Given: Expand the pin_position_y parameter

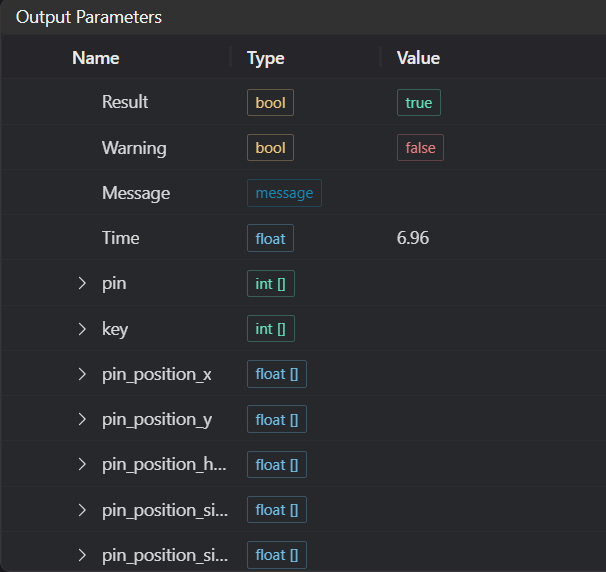Looking at the screenshot, I should pos(82,420).
